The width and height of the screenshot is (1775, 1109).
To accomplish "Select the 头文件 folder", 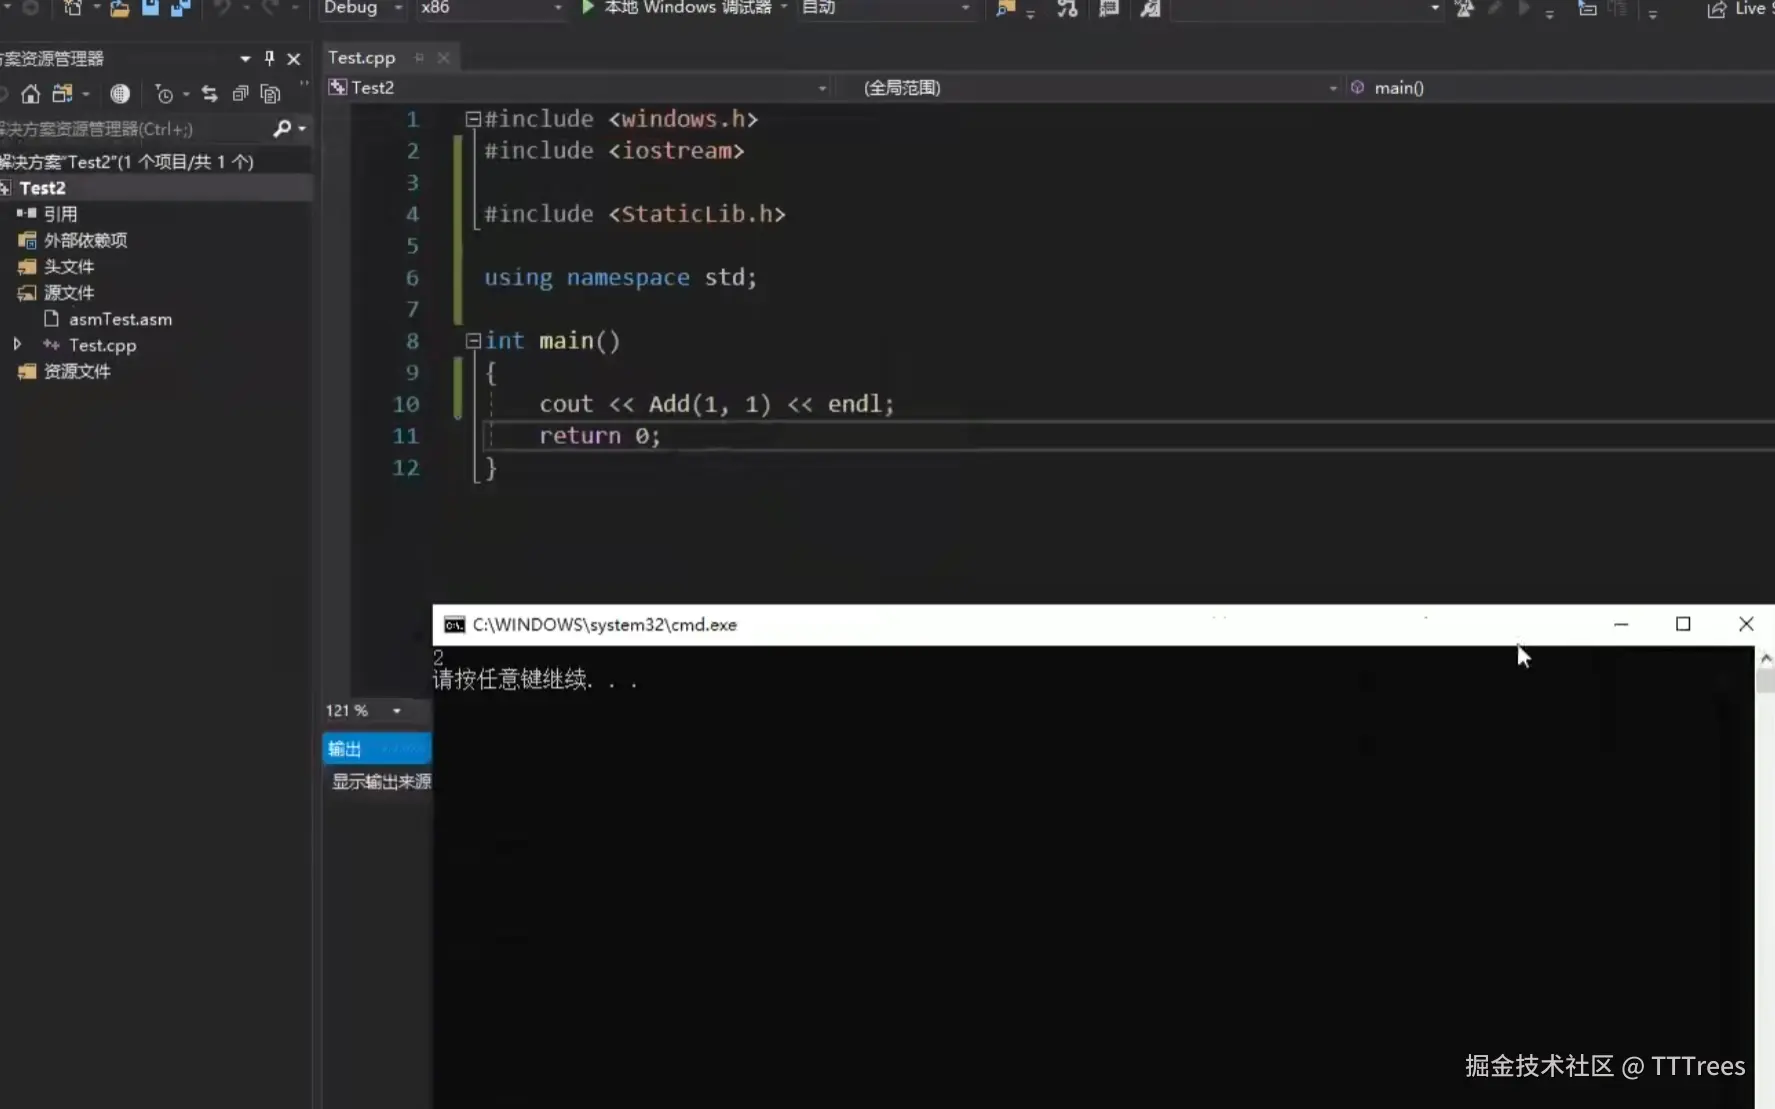I will tap(68, 267).
